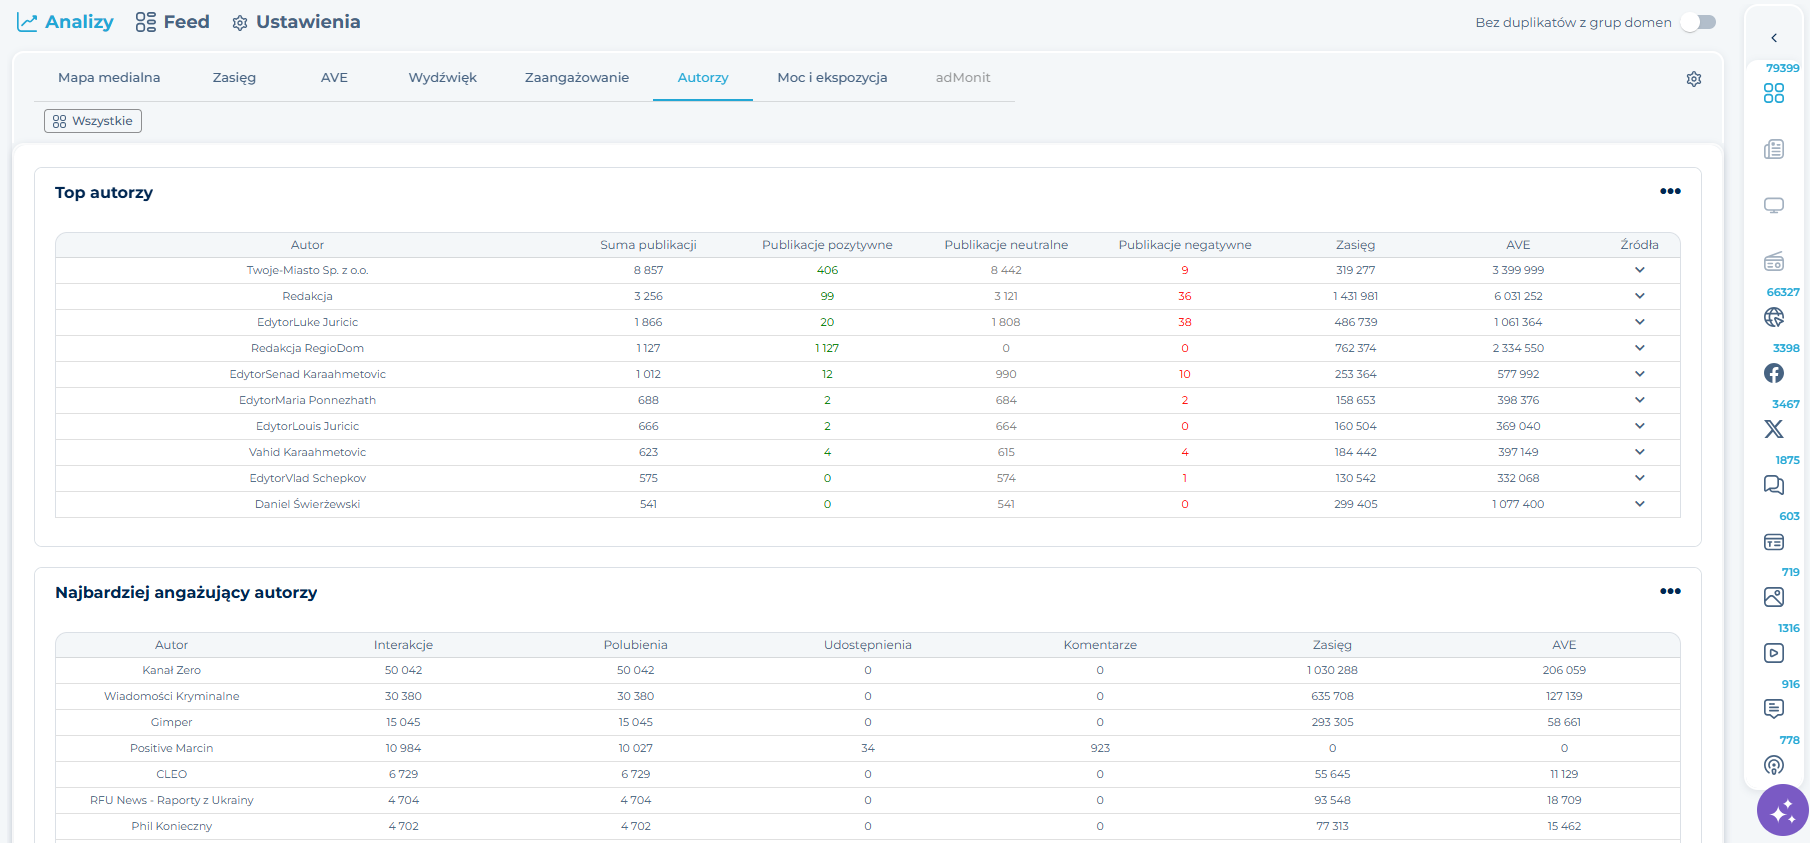Select the video play source icon
1810x843 pixels.
pyautogui.click(x=1774, y=653)
